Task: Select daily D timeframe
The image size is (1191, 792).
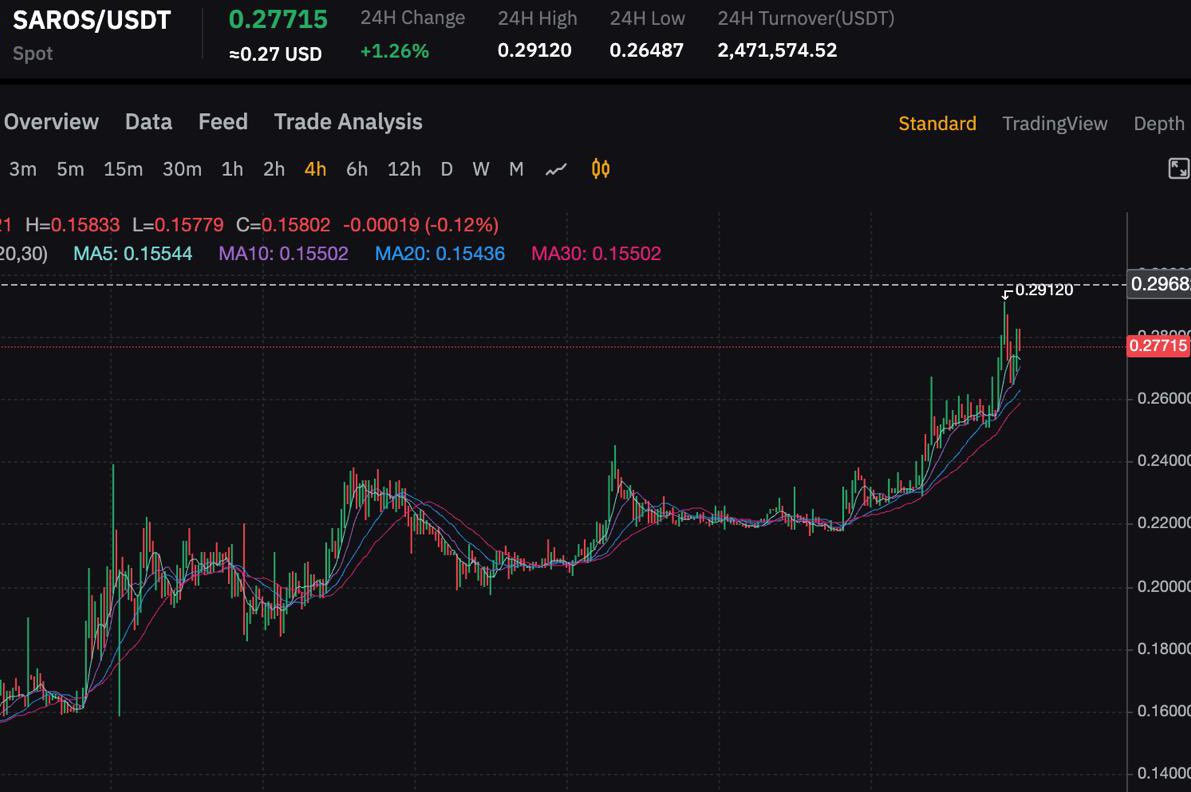Action: [x=447, y=169]
